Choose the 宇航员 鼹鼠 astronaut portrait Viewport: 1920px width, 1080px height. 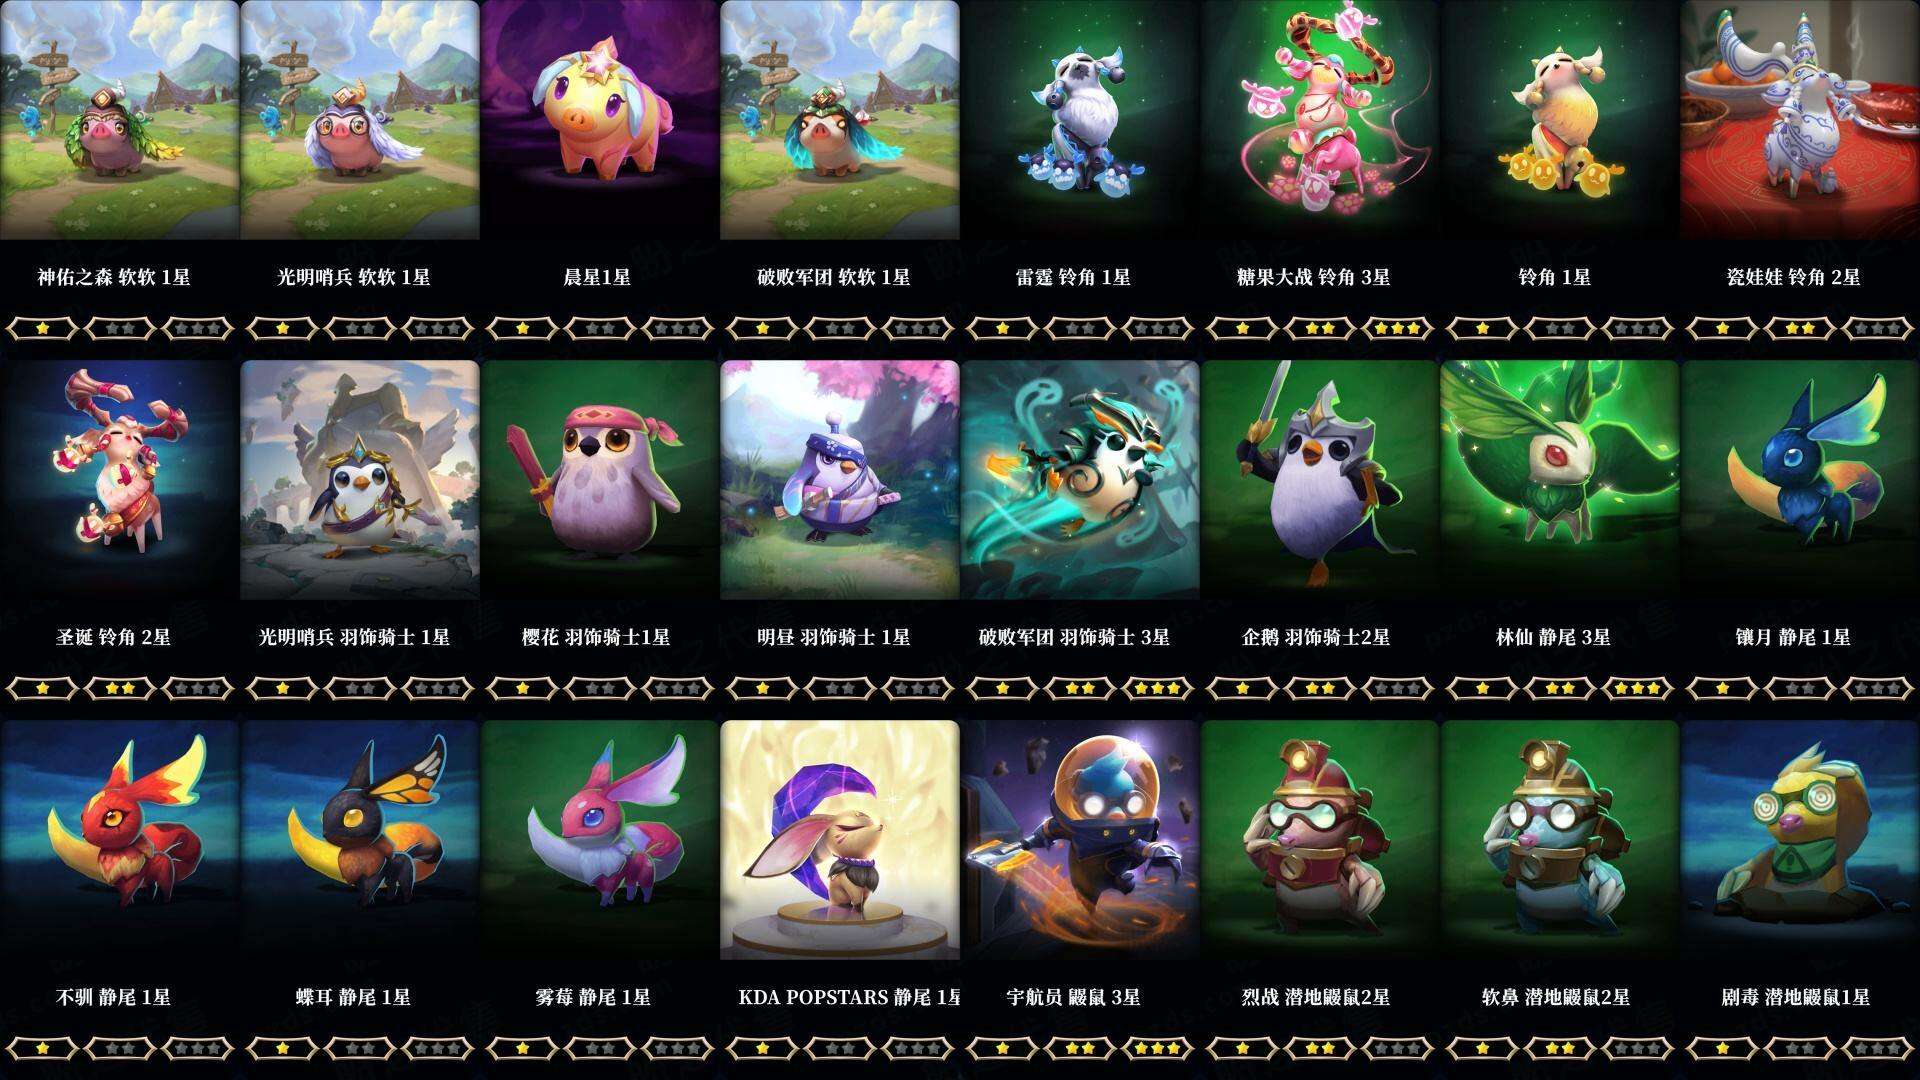pos(1080,840)
